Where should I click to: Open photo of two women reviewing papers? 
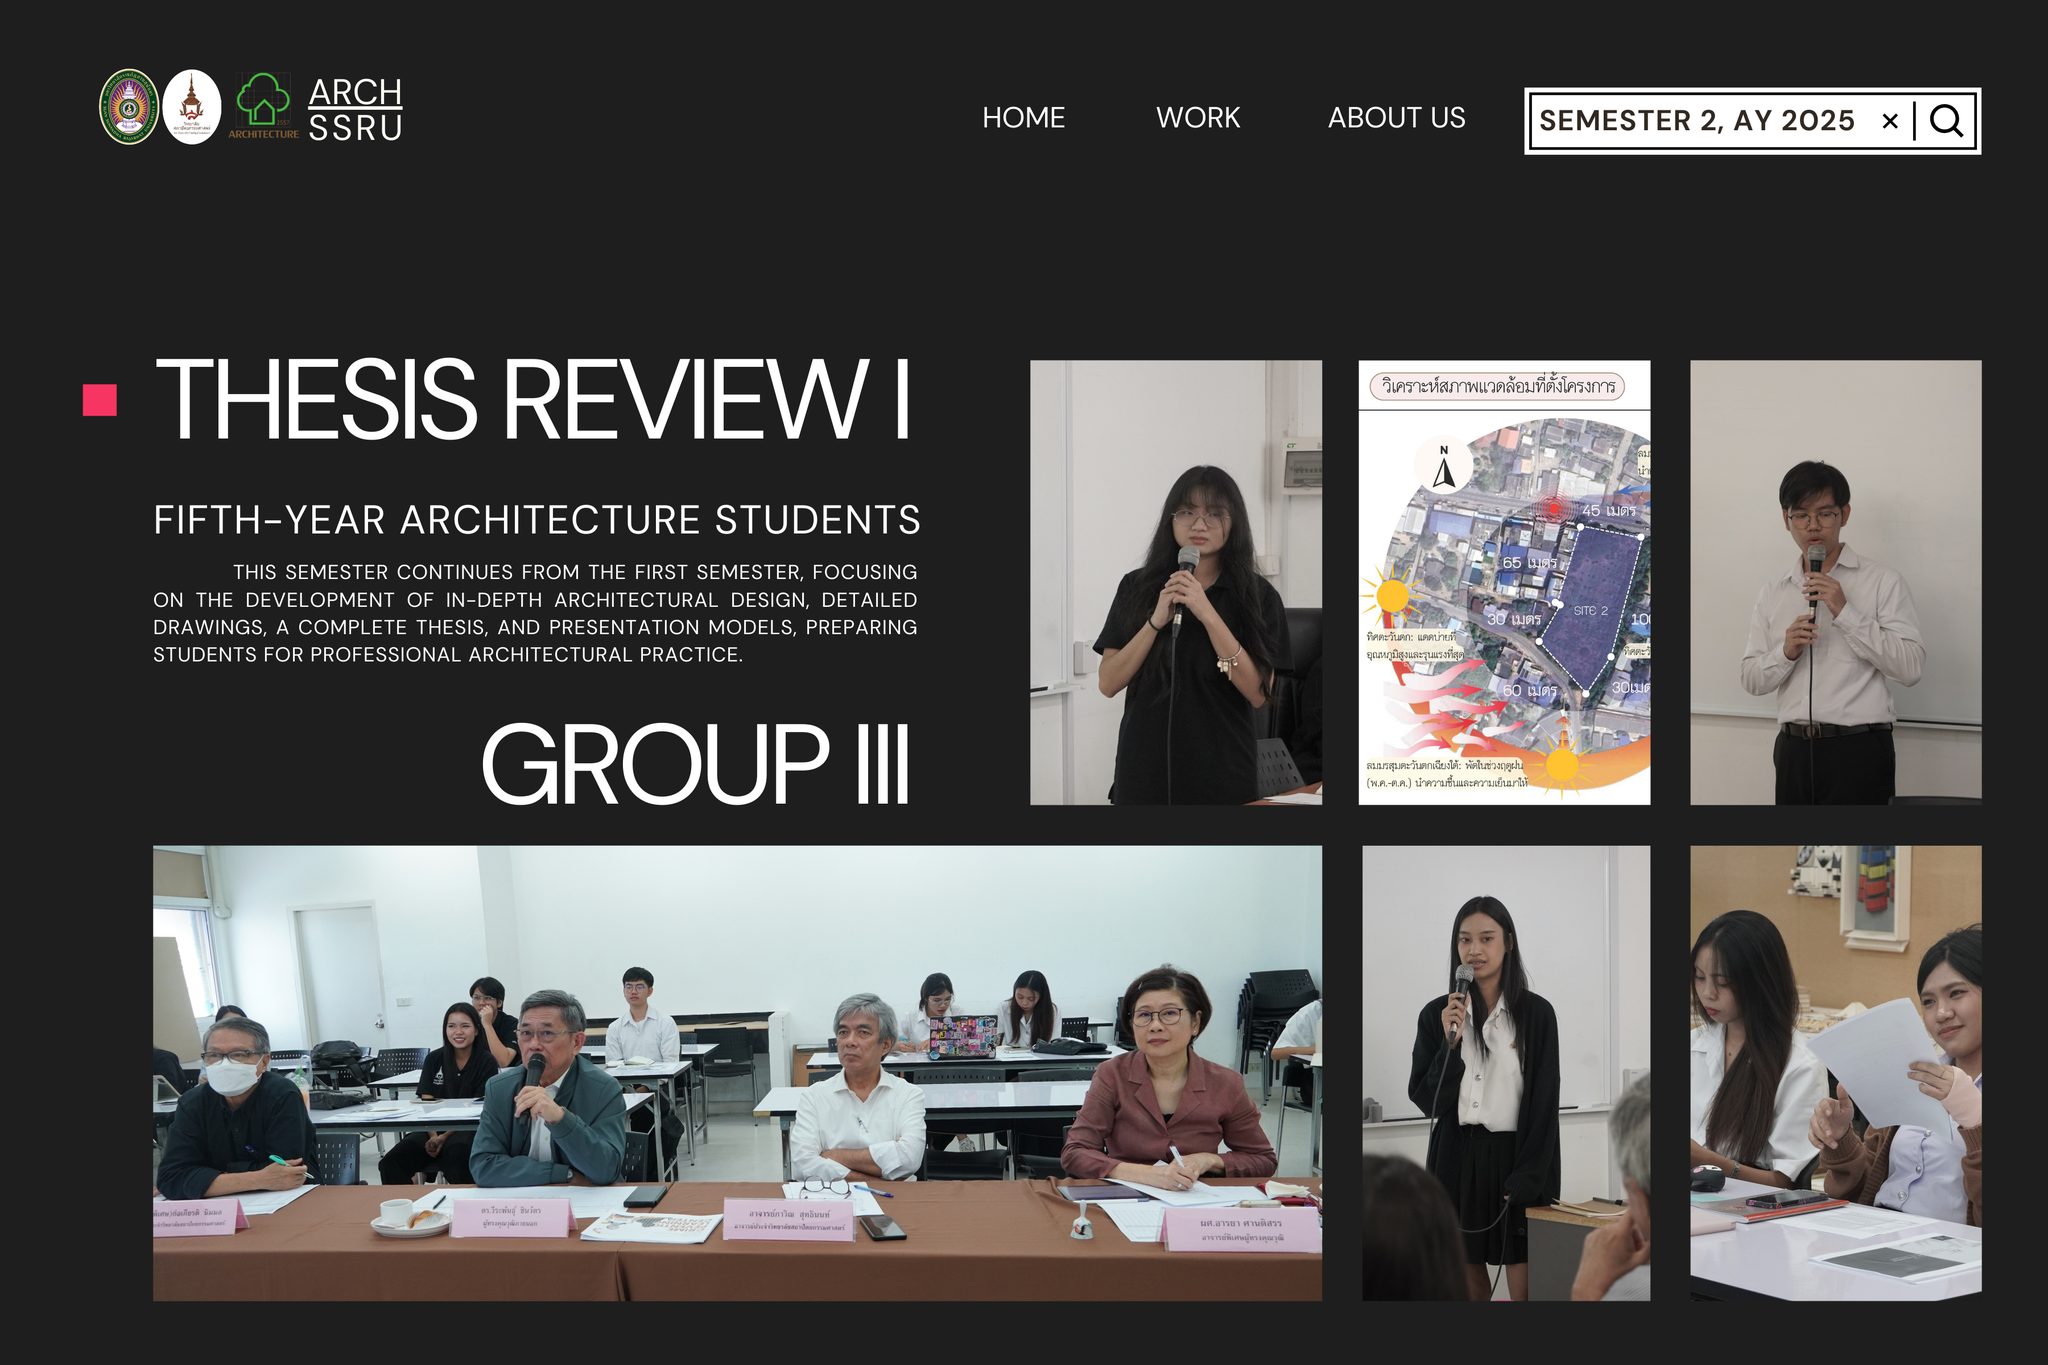click(x=1835, y=1073)
